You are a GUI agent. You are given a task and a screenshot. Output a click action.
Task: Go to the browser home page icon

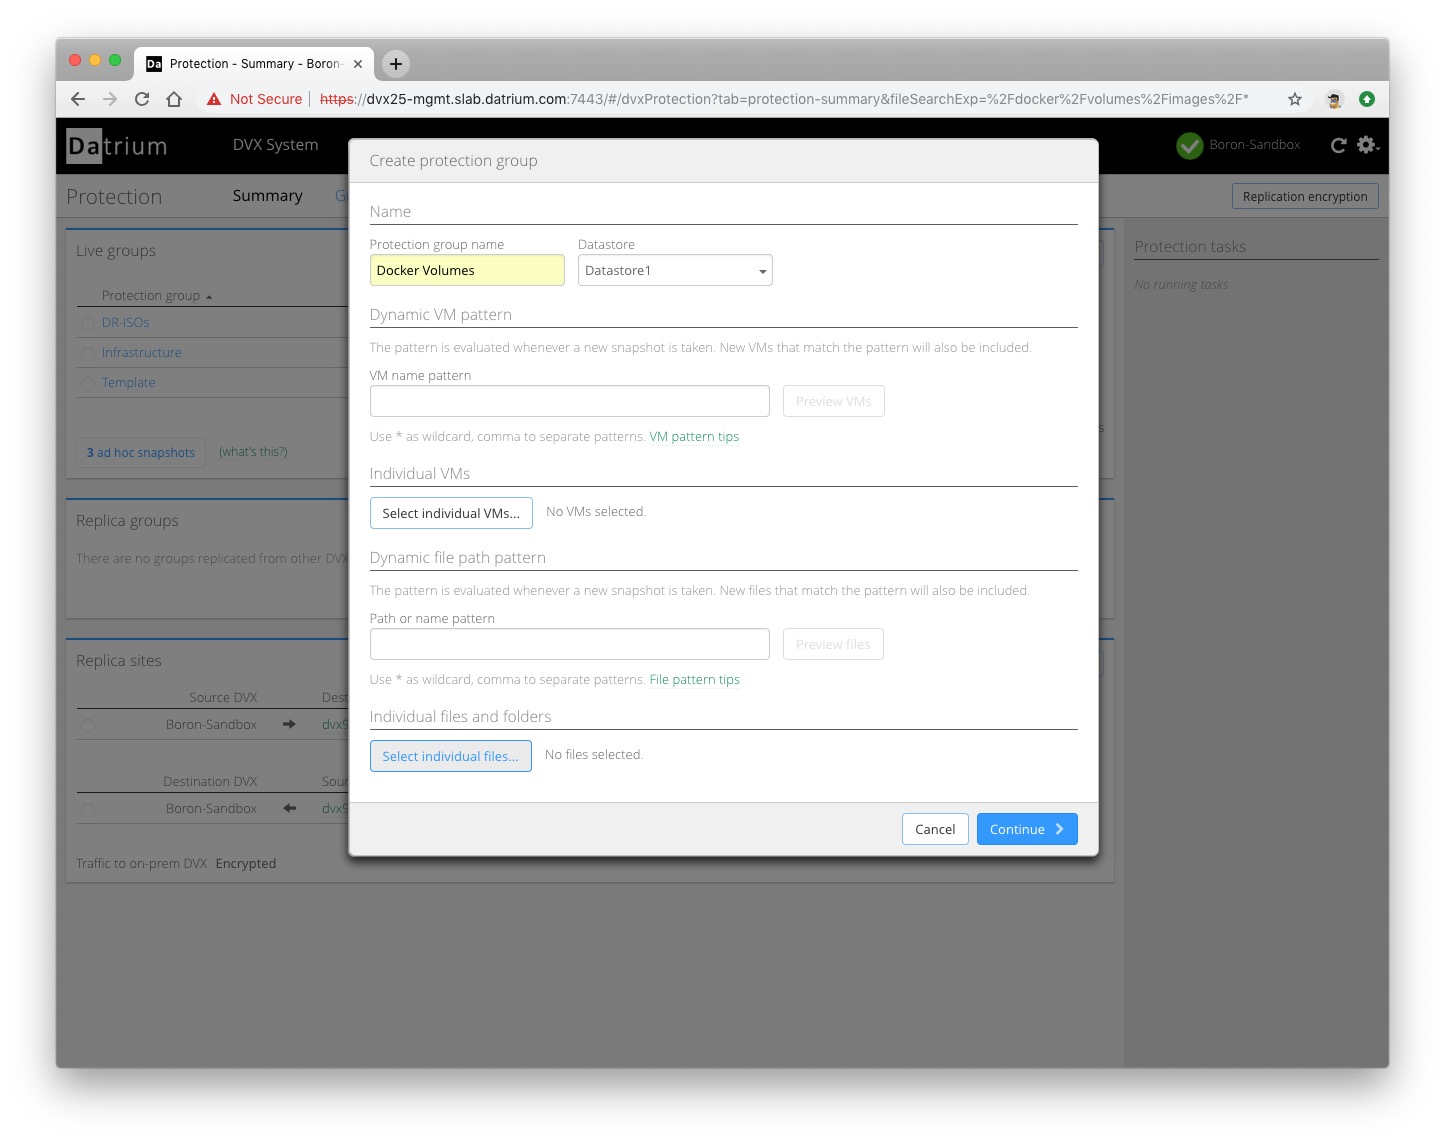coord(174,99)
